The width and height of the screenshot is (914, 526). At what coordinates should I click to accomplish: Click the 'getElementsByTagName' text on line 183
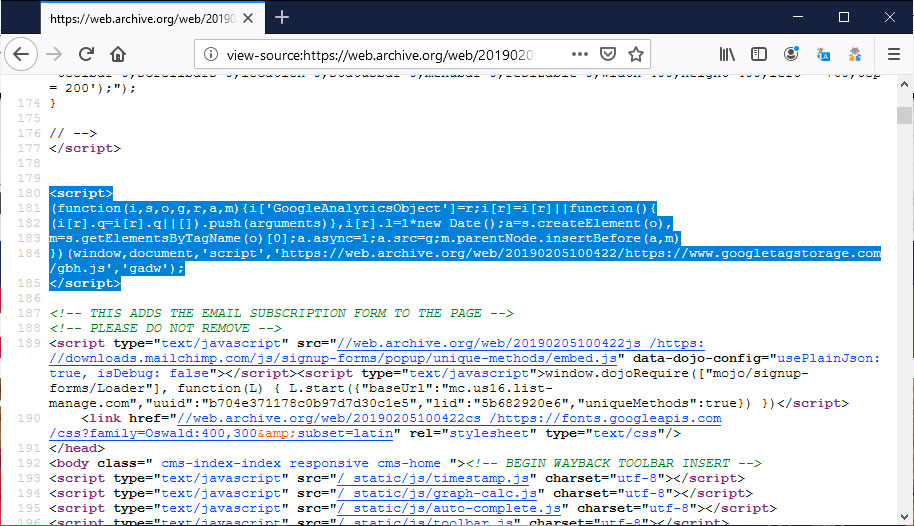[x=161, y=238]
